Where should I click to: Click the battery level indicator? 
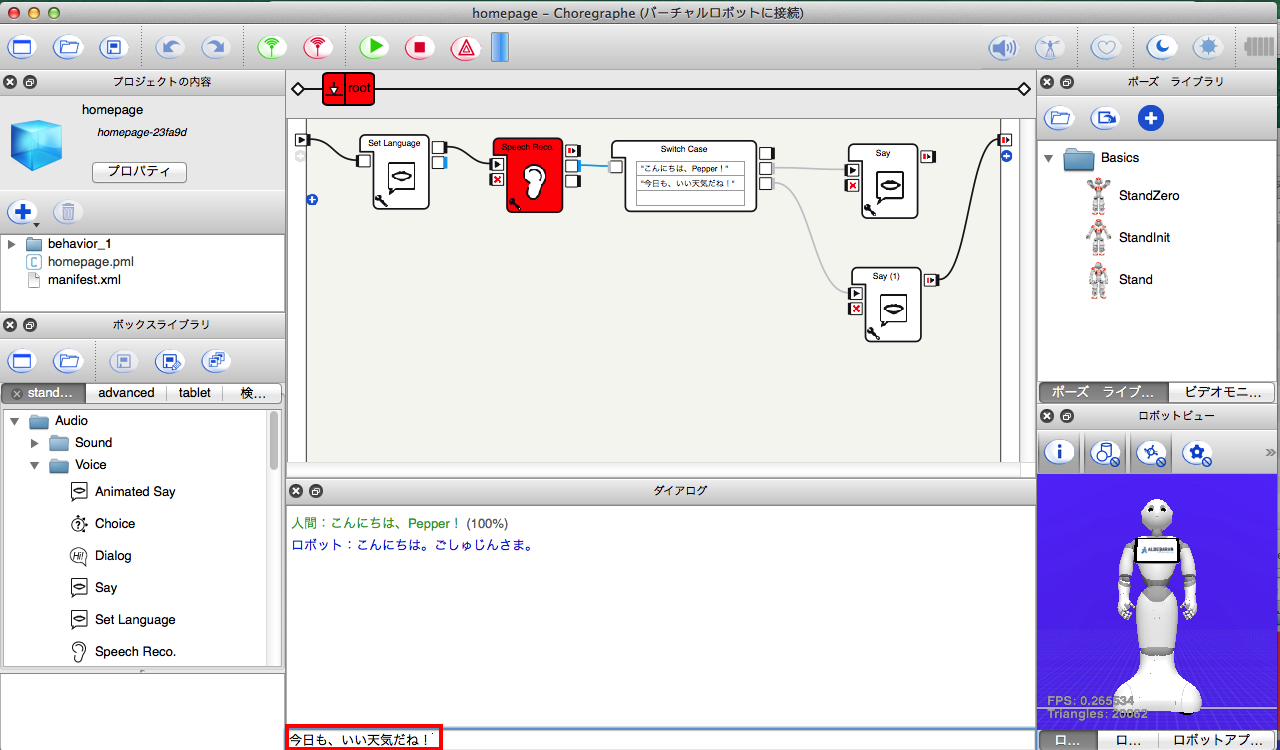point(1260,47)
